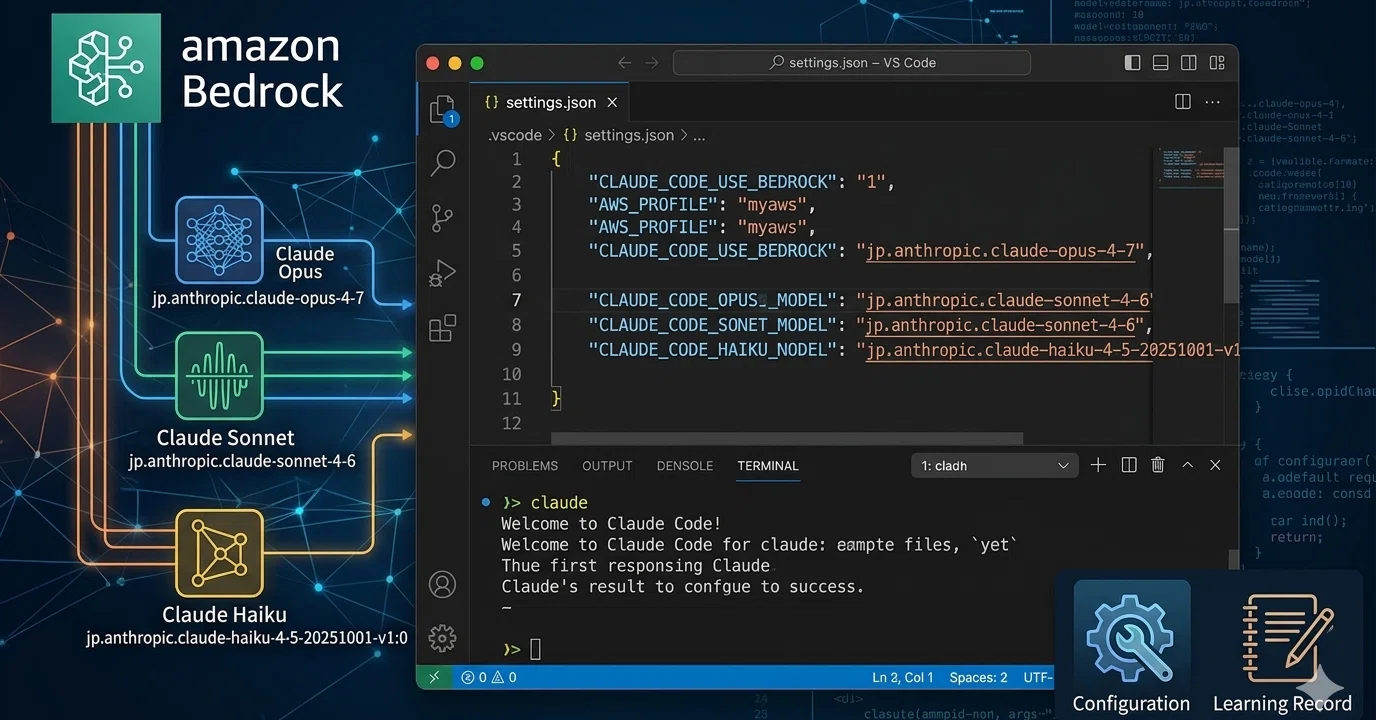Close the settings.json tab
Viewport: 1376px width, 720px height.
point(612,102)
